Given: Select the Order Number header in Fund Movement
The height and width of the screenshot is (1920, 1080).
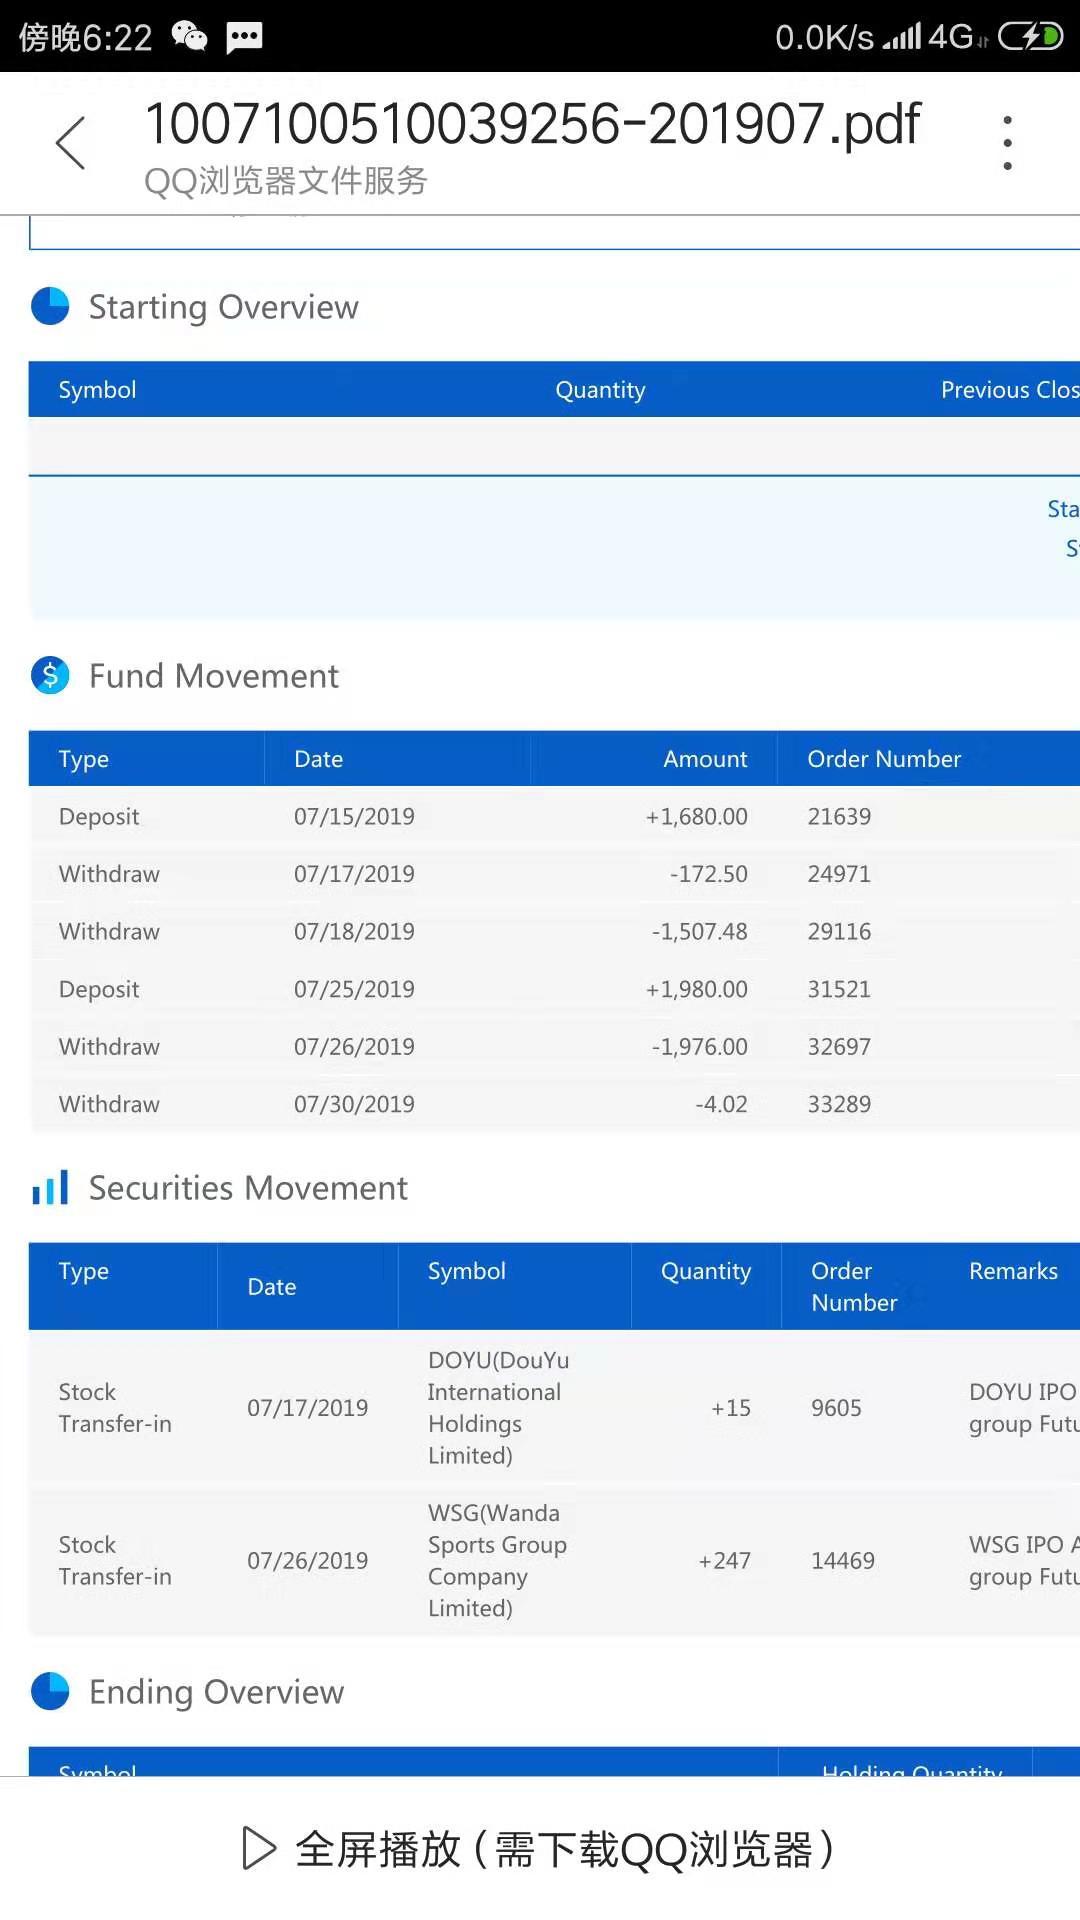Looking at the screenshot, I should point(884,759).
